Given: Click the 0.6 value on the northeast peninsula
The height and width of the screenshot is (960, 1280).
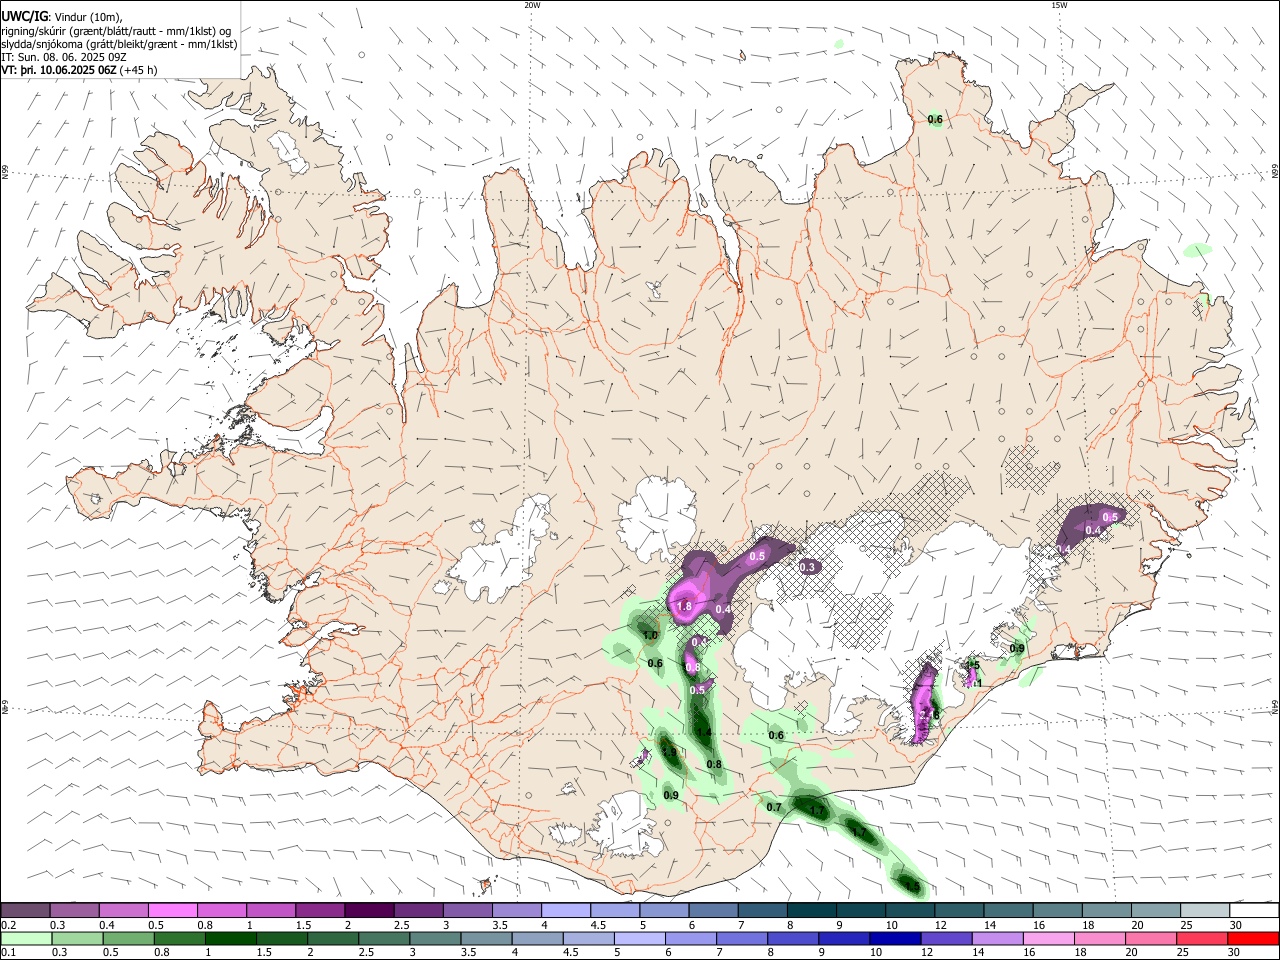Looking at the screenshot, I should point(935,120).
